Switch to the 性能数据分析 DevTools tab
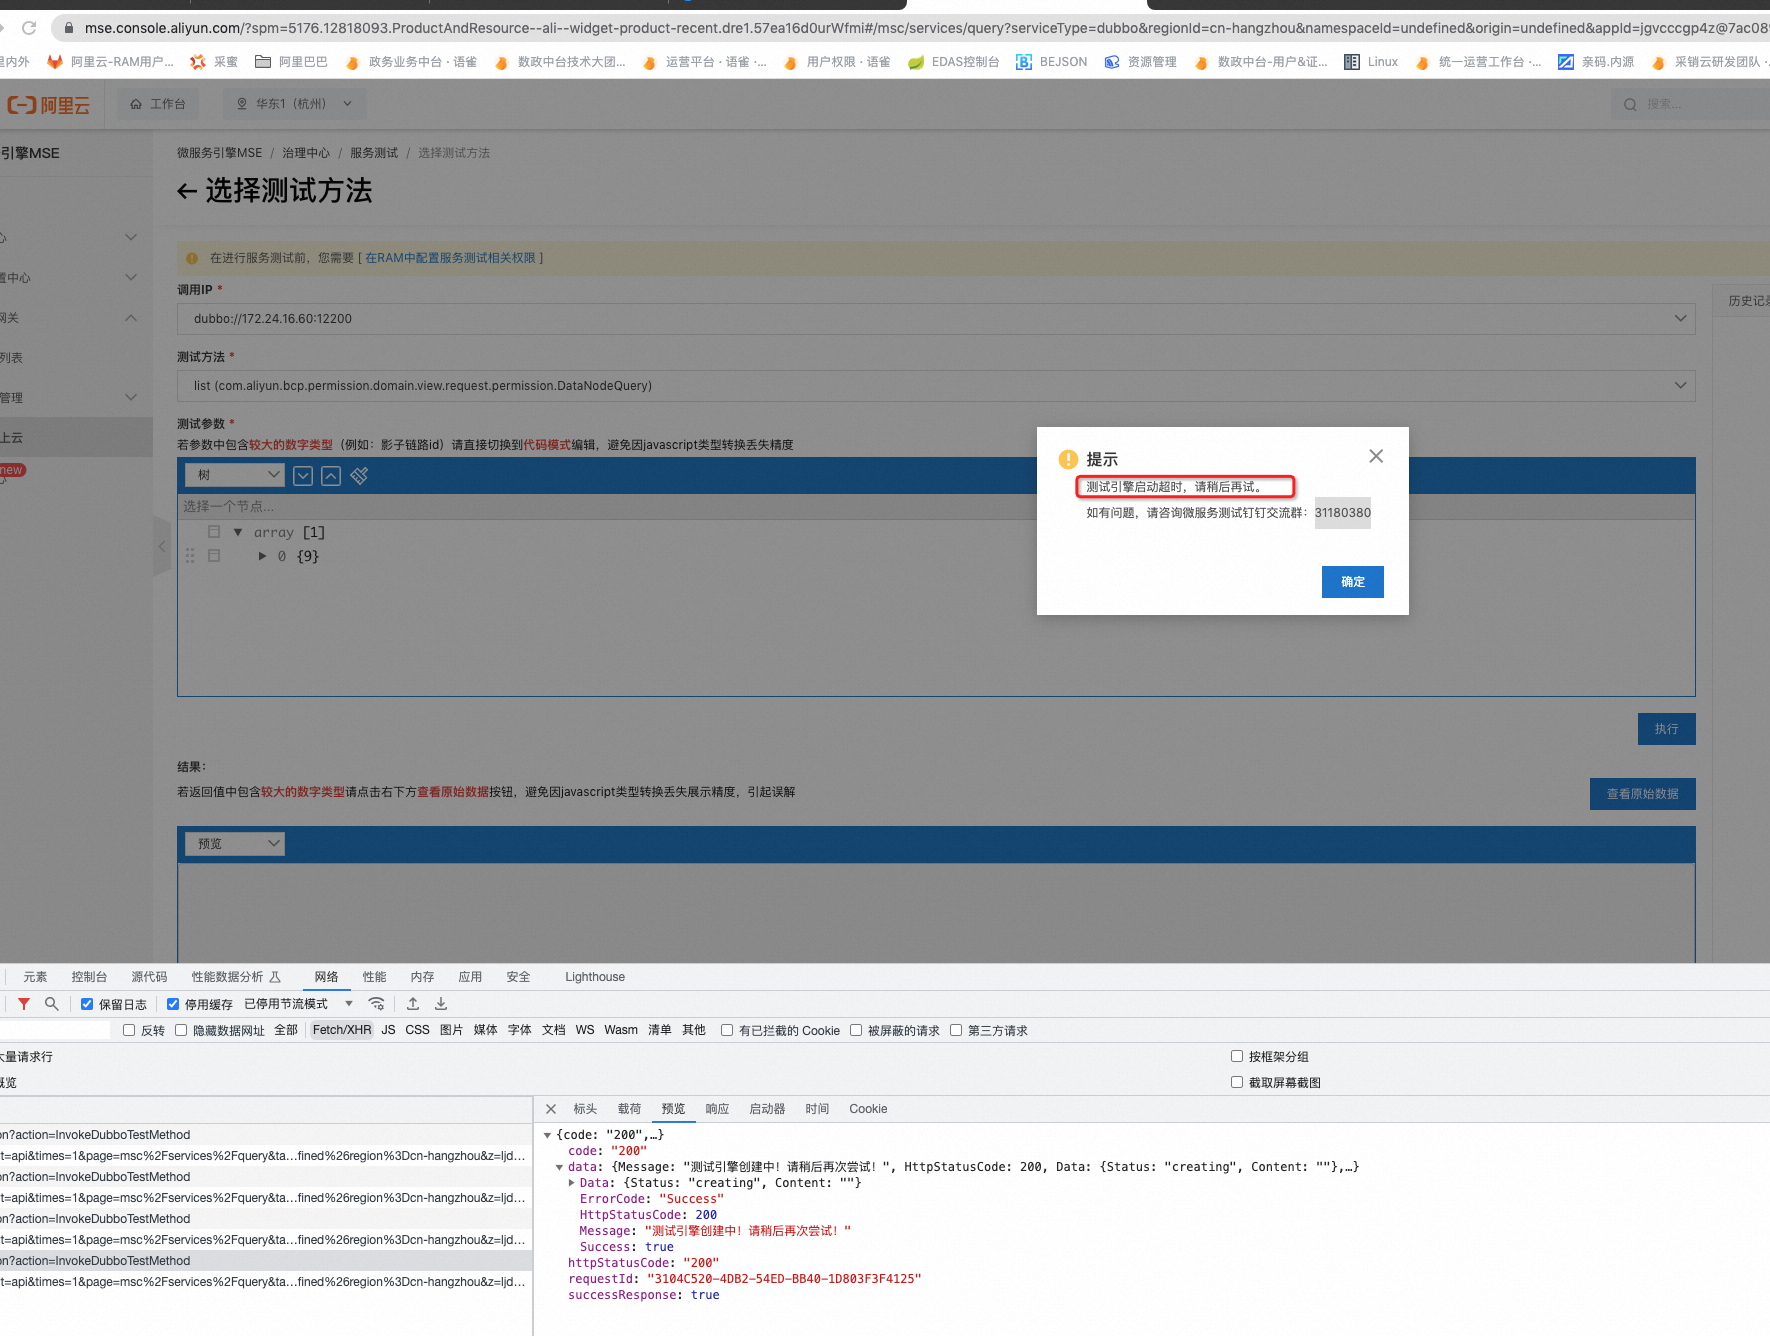Screen dimensions: 1770x1336 236,977
